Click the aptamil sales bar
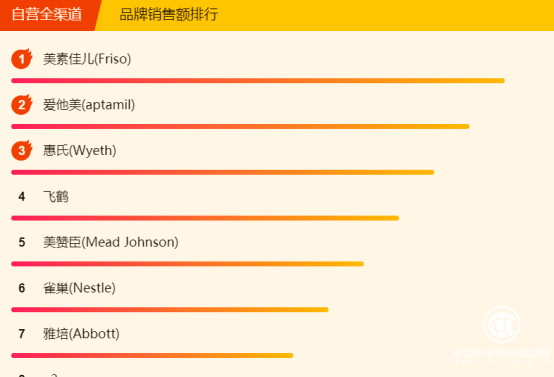 (x=240, y=126)
